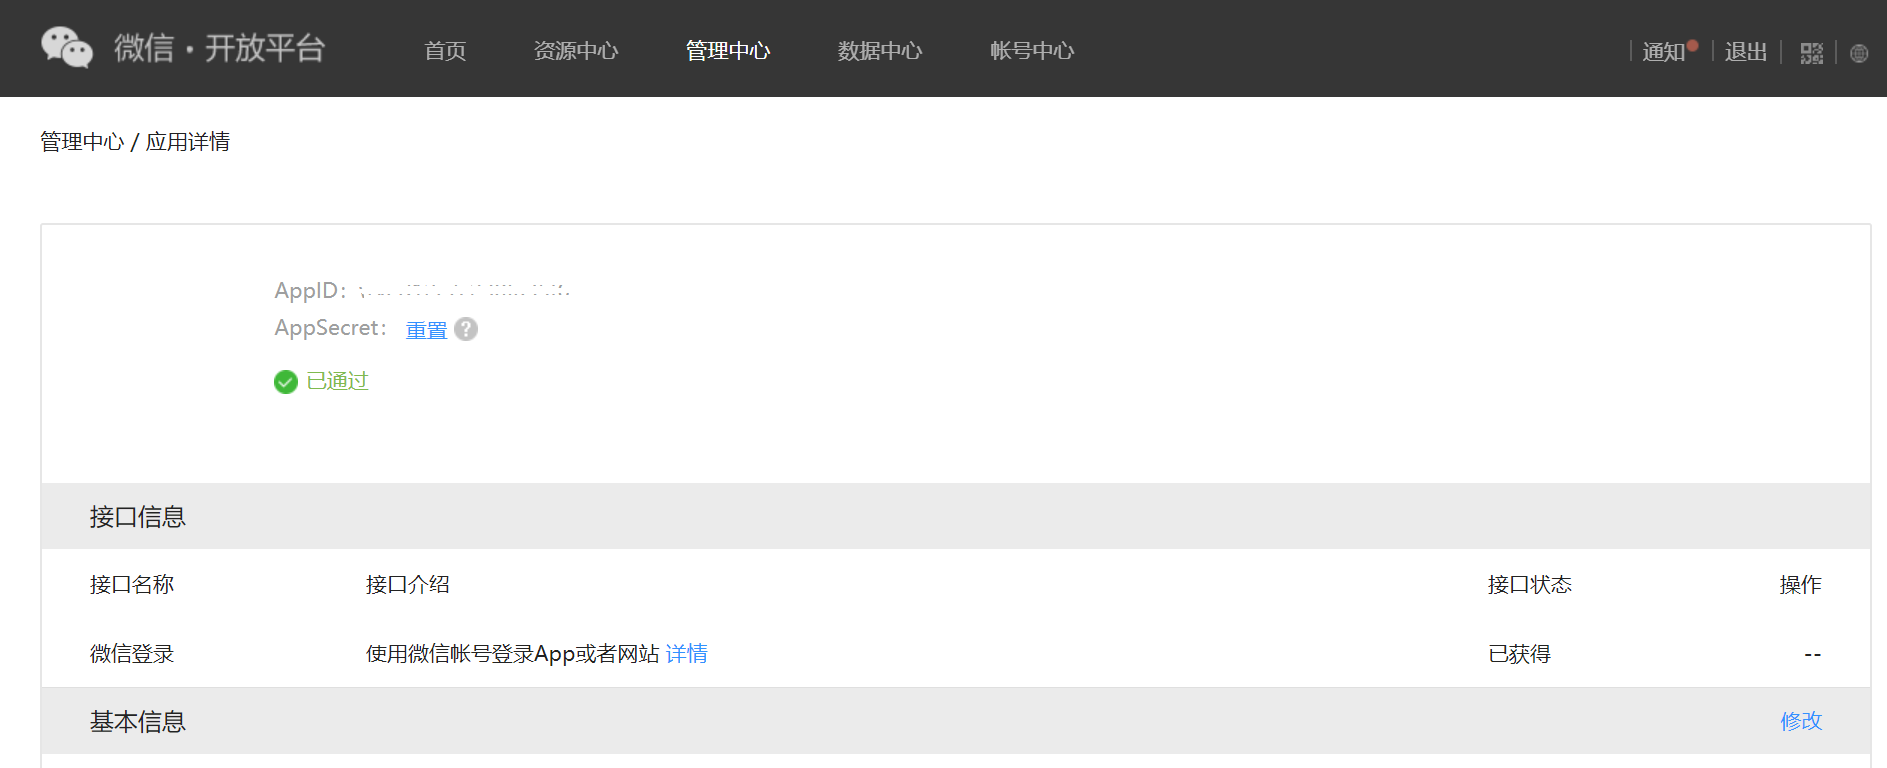
Task: Click the 微信·开放平台 site title
Action: pos(220,48)
